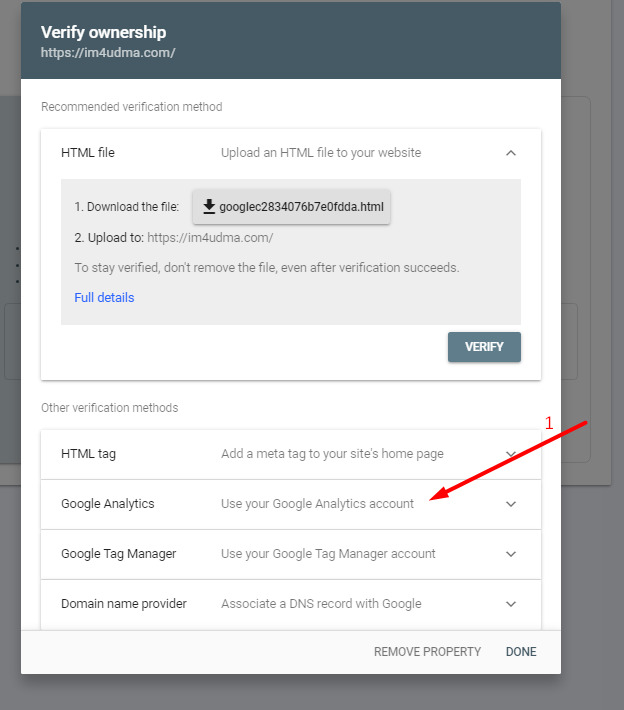Click the Upload to https://im4udma.com/ text

tap(173, 237)
